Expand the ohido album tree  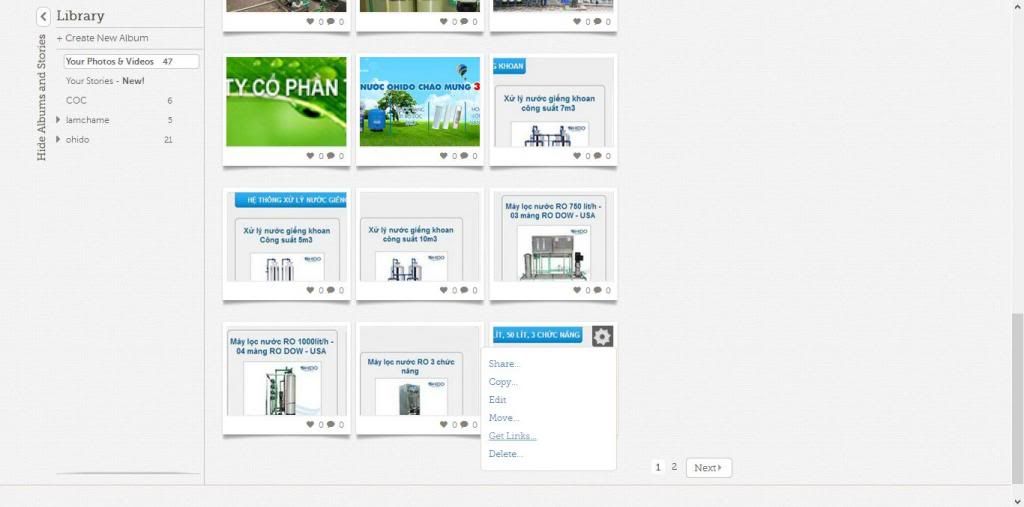click(58, 139)
